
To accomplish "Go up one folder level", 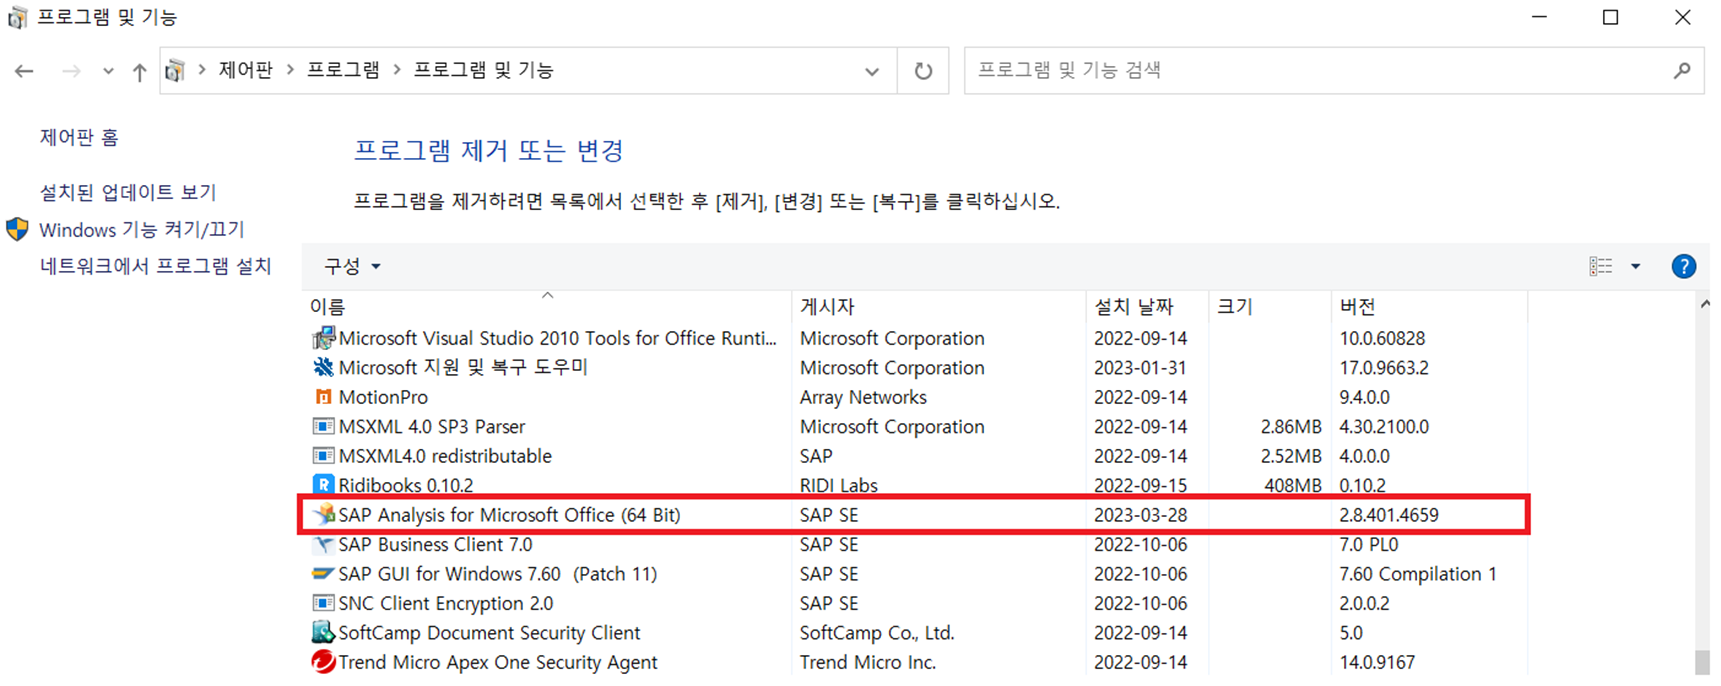I will (139, 71).
